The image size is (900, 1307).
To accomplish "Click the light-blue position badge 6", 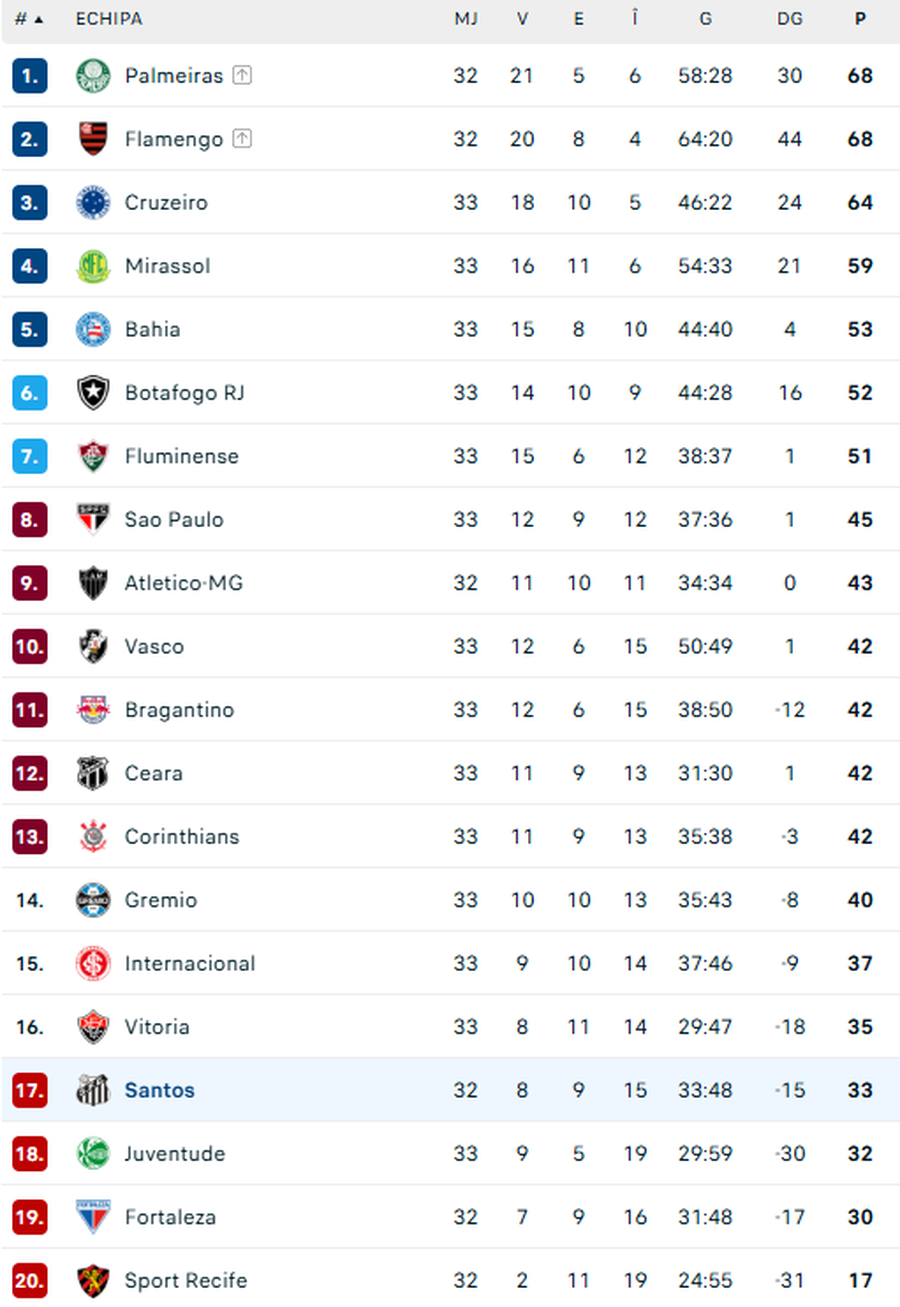I will tap(30, 393).
